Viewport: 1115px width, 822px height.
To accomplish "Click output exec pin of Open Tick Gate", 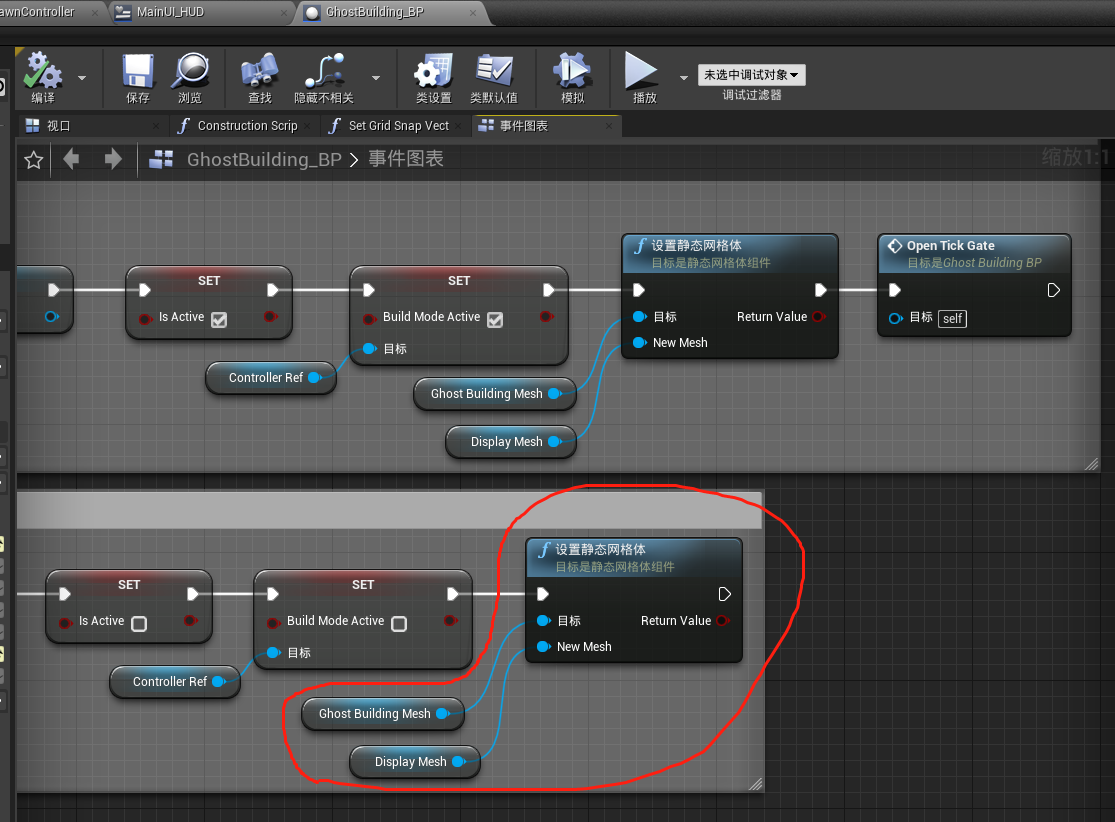I will [x=1053, y=290].
